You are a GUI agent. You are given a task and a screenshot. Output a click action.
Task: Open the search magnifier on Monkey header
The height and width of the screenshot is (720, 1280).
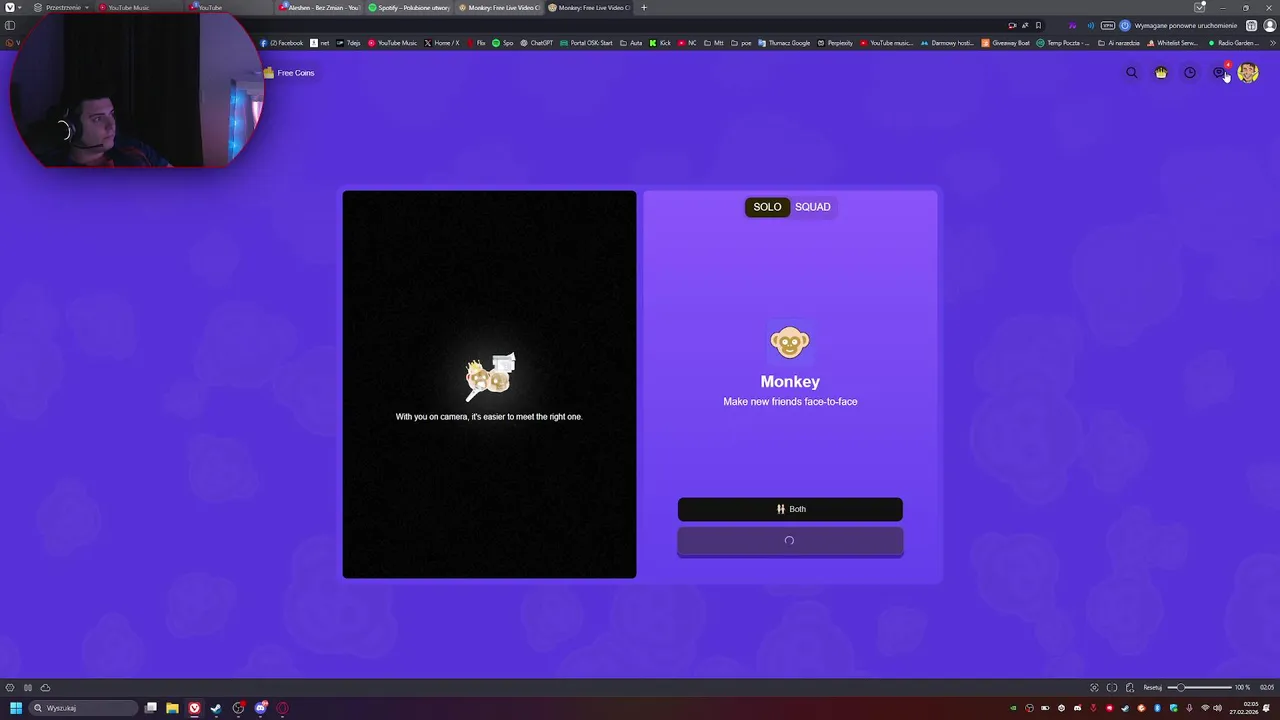pyautogui.click(x=1132, y=73)
